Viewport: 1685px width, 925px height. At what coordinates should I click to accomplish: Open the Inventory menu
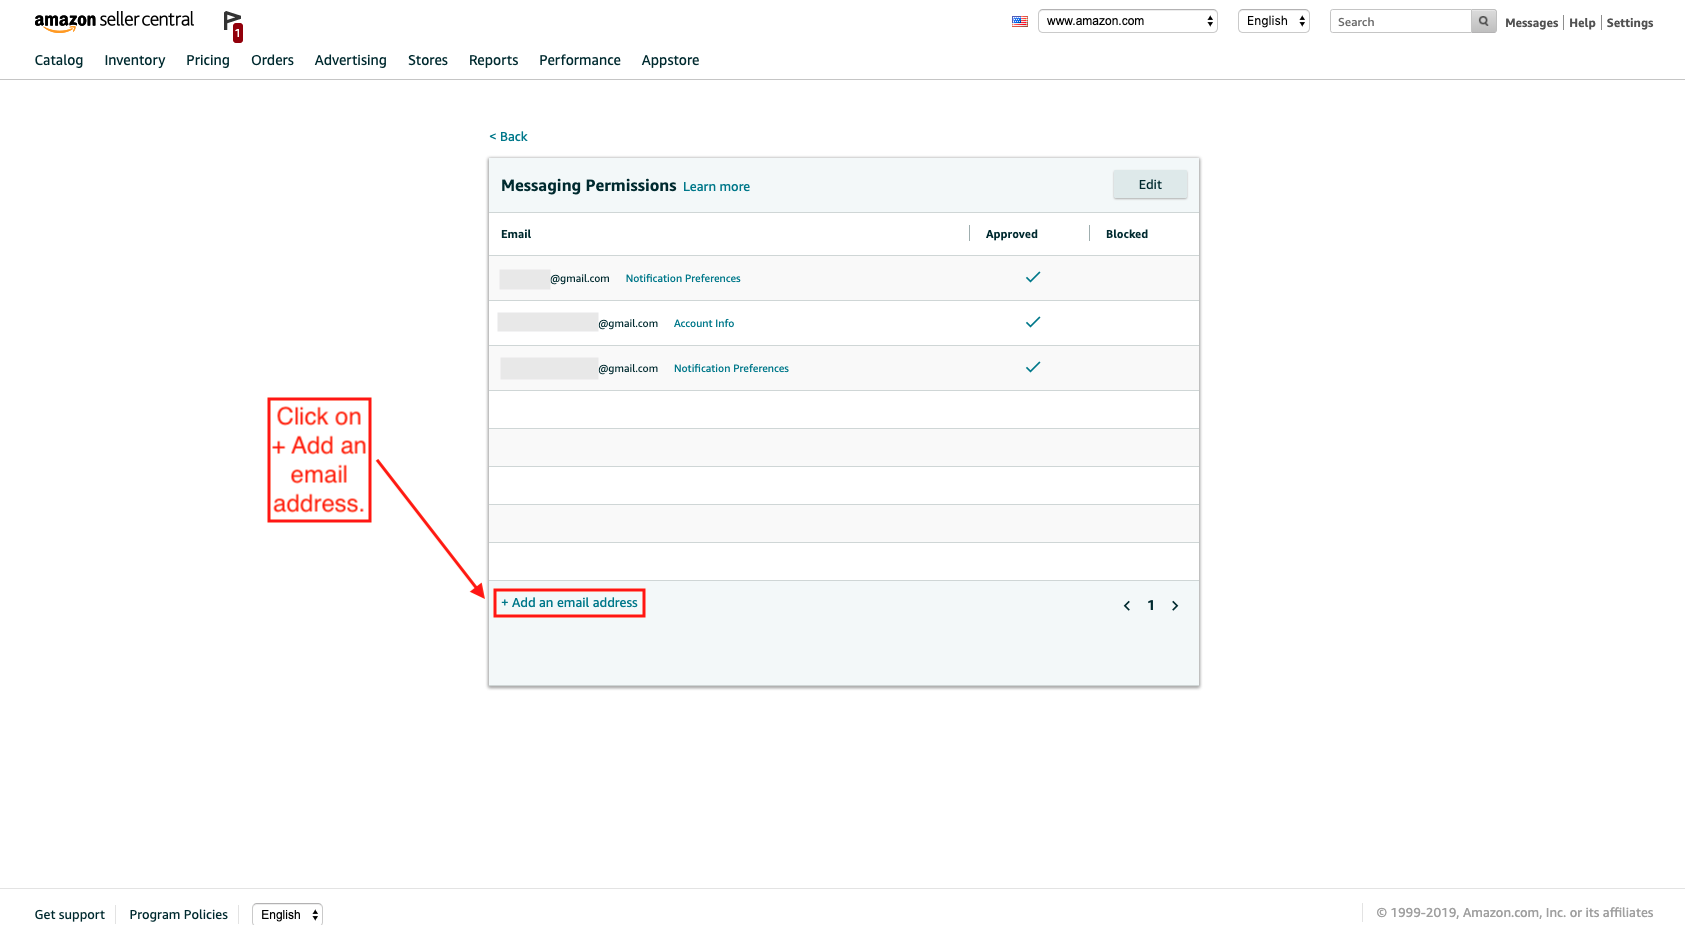tap(135, 60)
